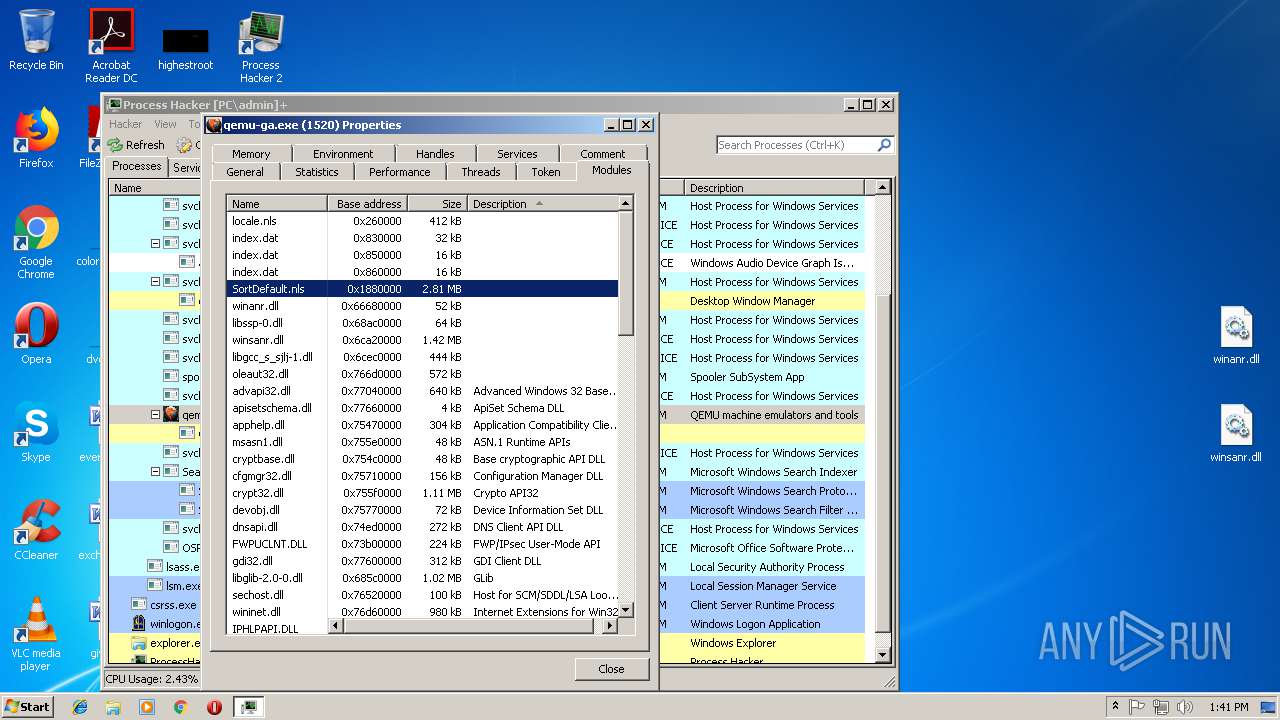The width and height of the screenshot is (1280, 720).
Task: Open VLC media player desktop shortcut
Action: (36, 634)
